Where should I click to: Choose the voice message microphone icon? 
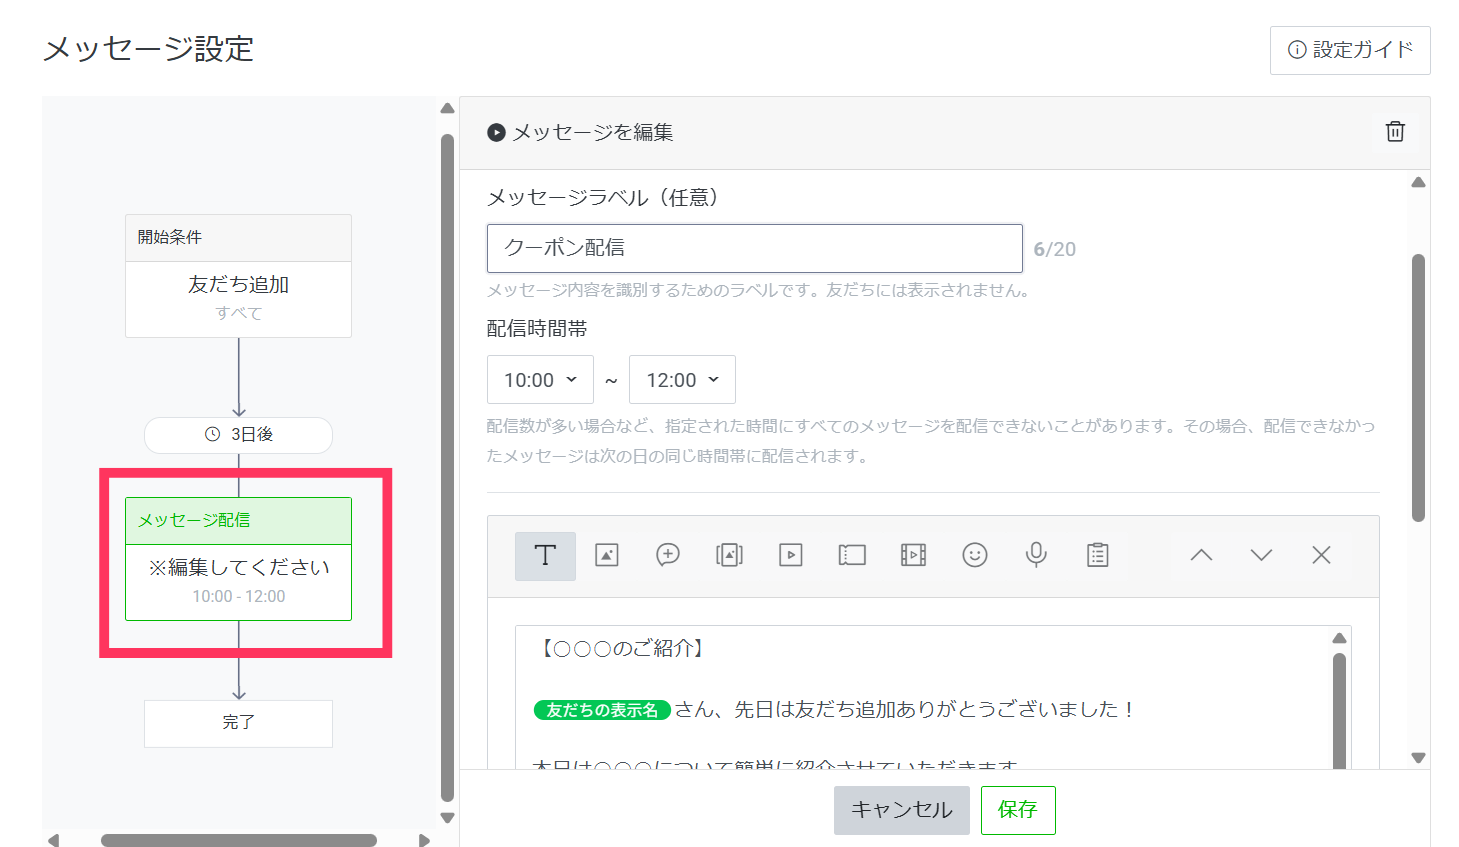click(x=1036, y=556)
